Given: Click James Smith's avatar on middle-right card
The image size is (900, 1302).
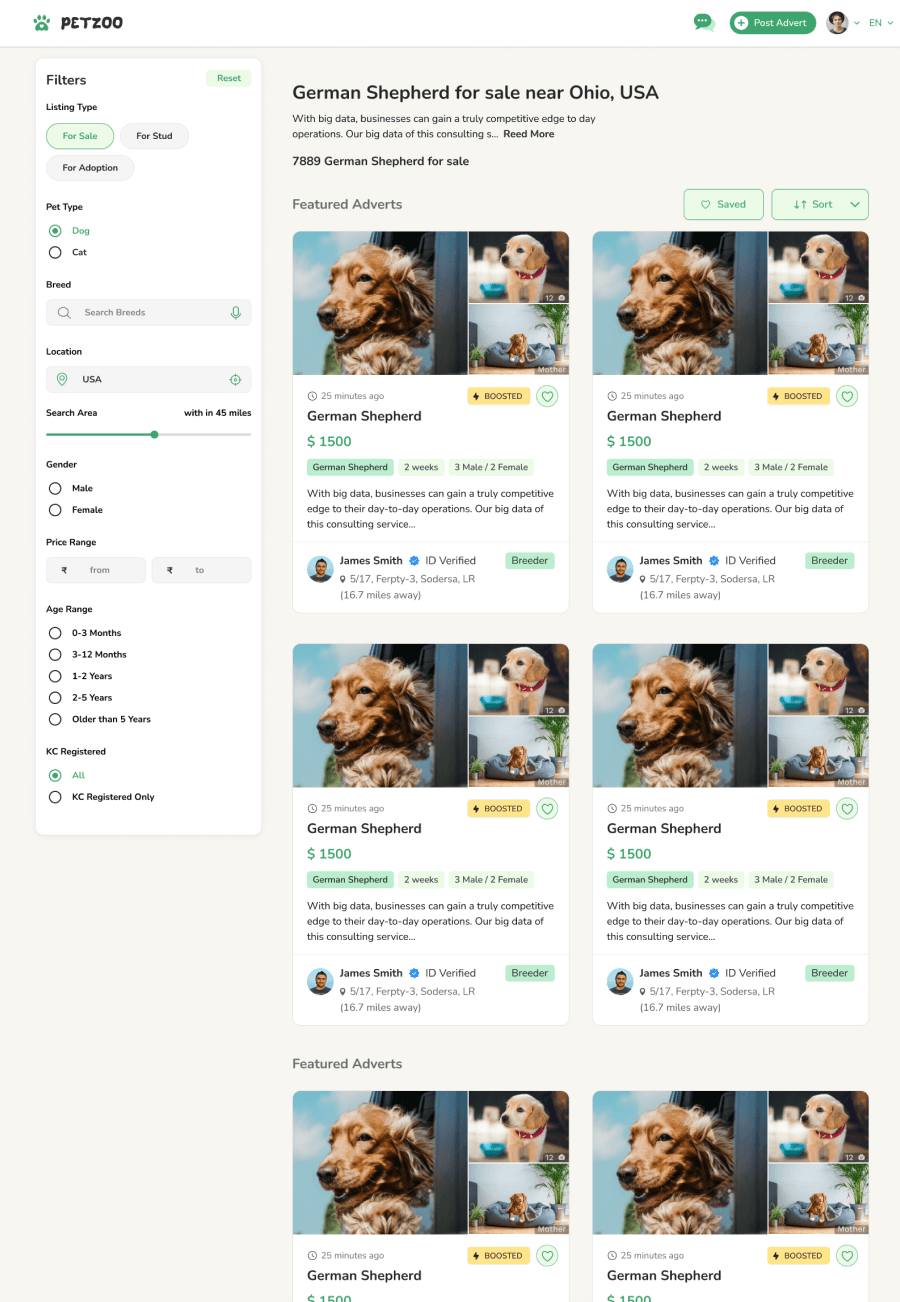Looking at the screenshot, I should [x=620, y=981].
